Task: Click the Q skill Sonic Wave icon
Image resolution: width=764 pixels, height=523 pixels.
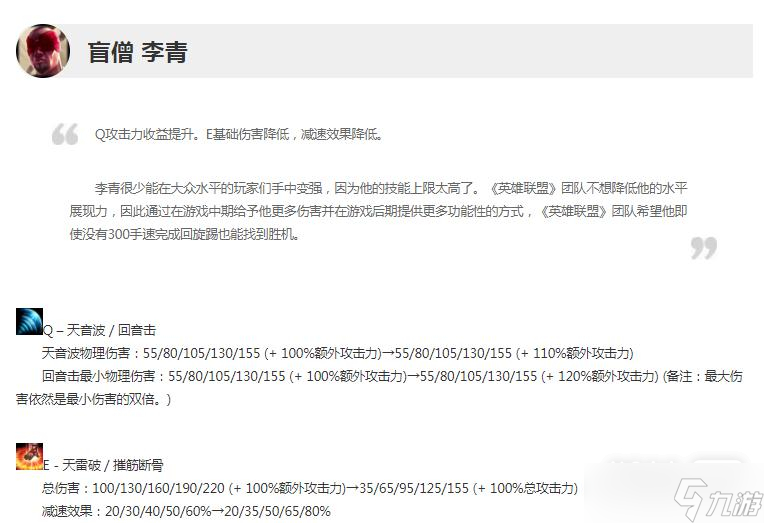Action: click(29, 321)
